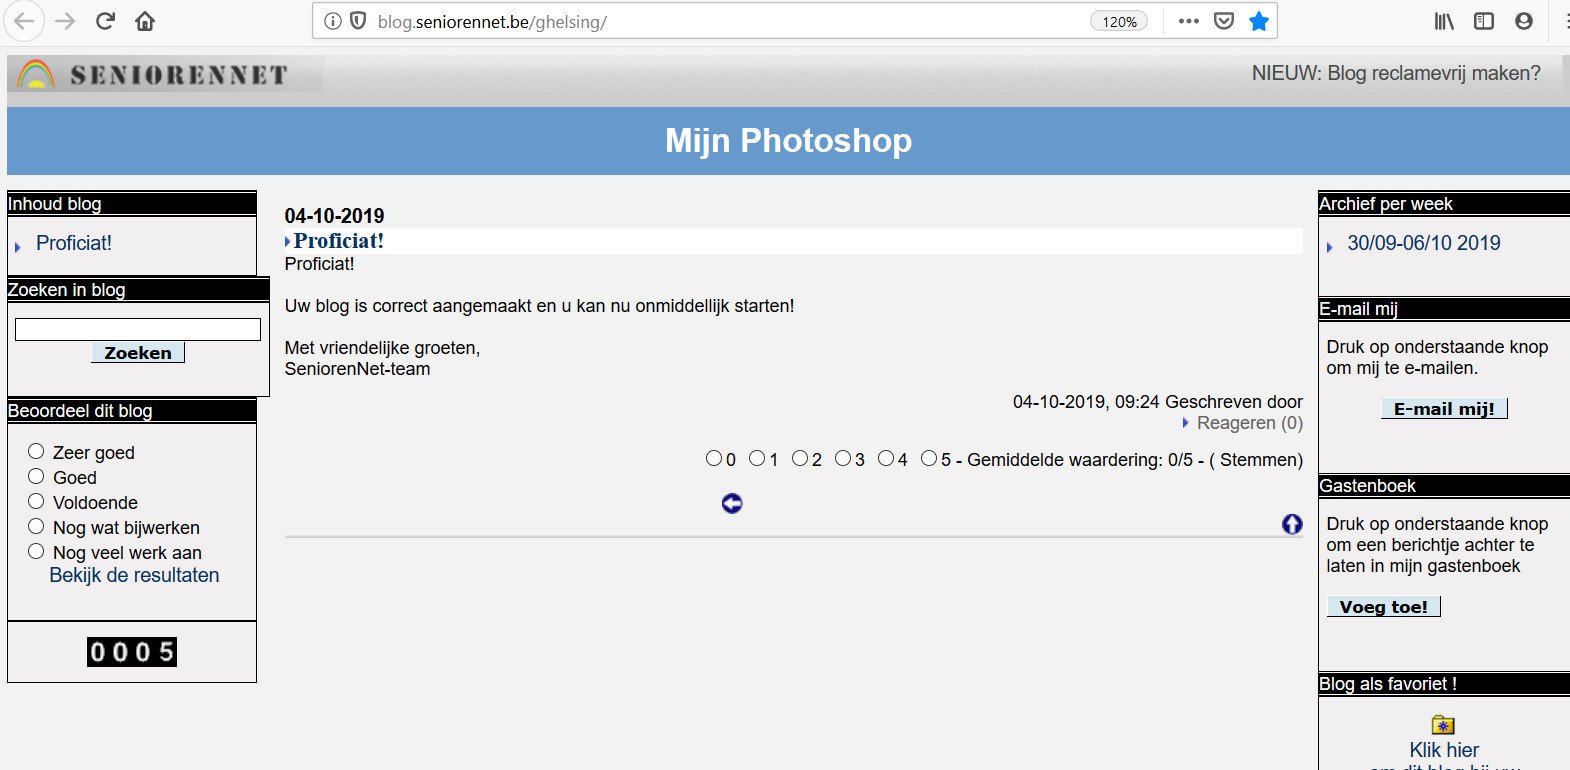Go back using the browser back arrow
1570x770 pixels.
(x=25, y=21)
